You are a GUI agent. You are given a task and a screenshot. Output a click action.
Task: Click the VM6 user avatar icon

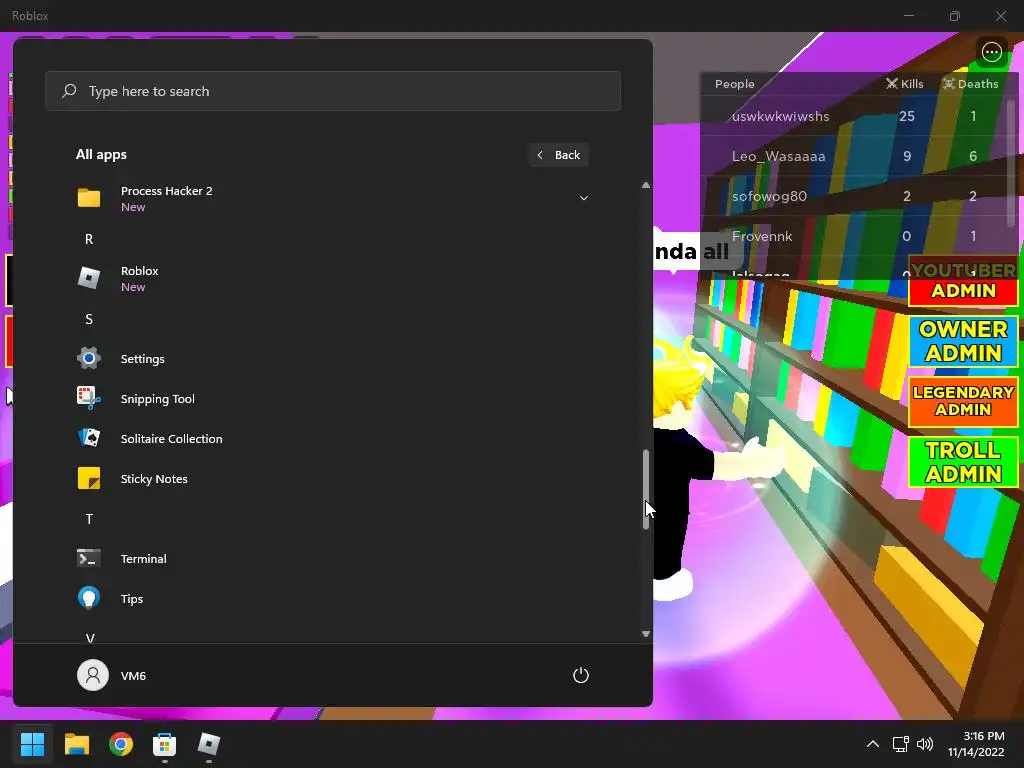(x=93, y=675)
